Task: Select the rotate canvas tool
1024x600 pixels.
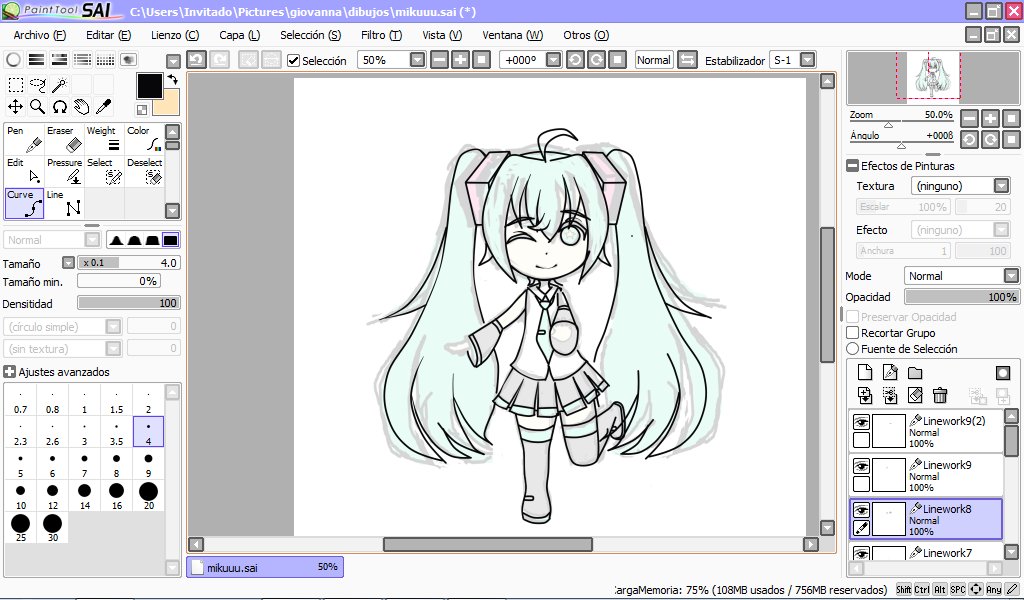Action: click(59, 106)
